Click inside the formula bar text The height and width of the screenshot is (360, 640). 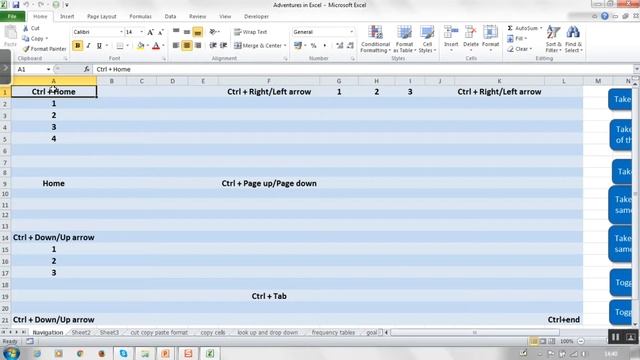tap(113, 69)
